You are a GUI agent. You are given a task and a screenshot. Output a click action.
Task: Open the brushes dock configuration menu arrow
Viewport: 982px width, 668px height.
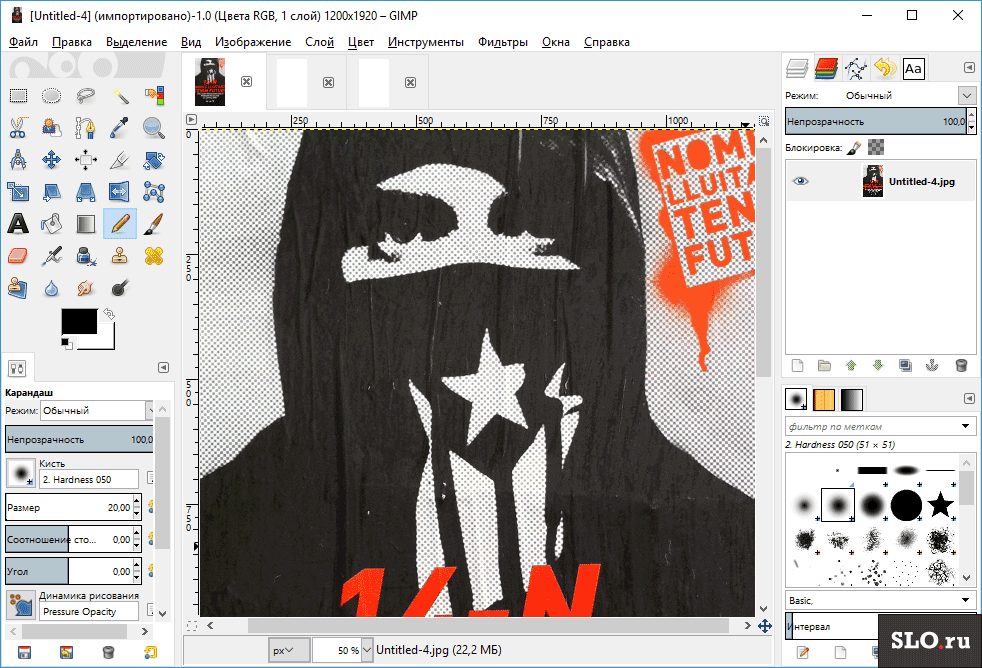pyautogui.click(x=969, y=399)
